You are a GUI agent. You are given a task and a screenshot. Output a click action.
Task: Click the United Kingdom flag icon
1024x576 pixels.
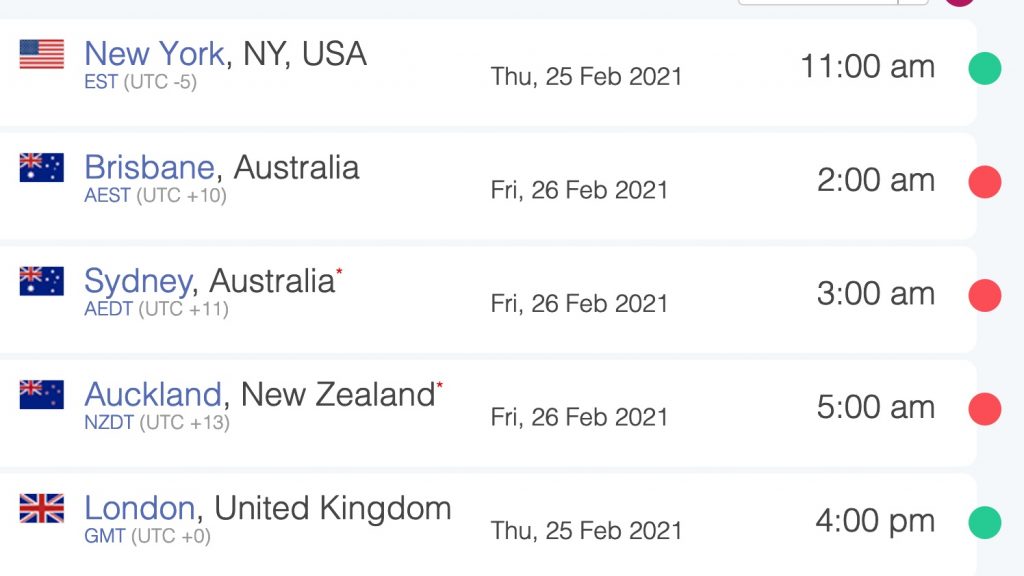point(42,508)
